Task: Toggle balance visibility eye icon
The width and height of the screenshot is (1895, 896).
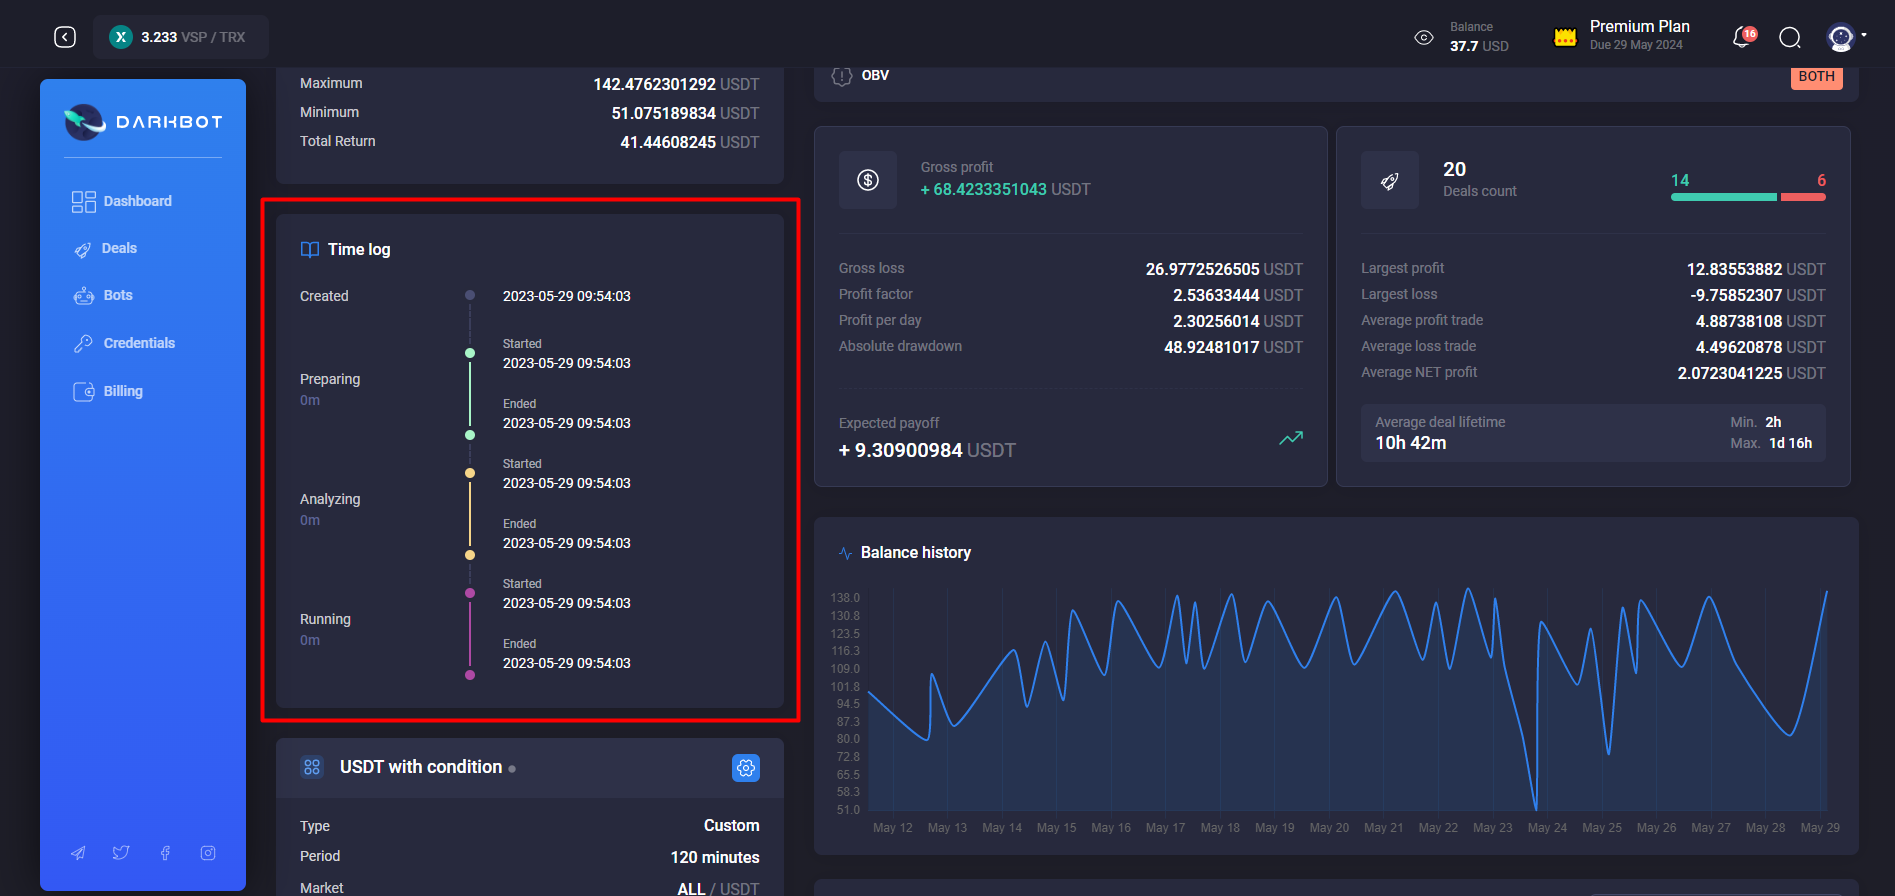Action: [x=1423, y=37]
